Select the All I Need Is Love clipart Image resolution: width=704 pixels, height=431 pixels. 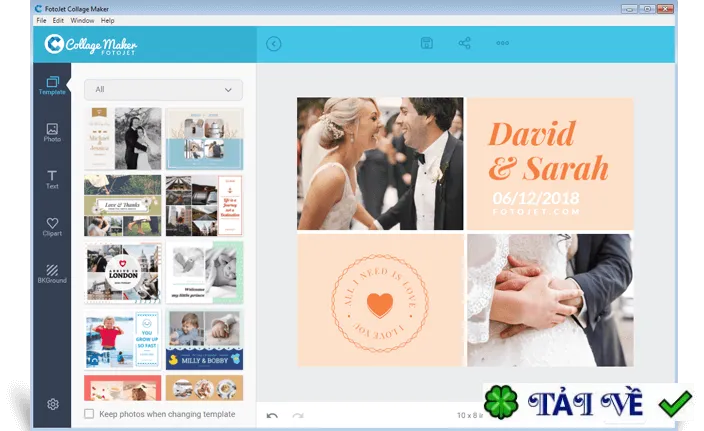click(380, 303)
